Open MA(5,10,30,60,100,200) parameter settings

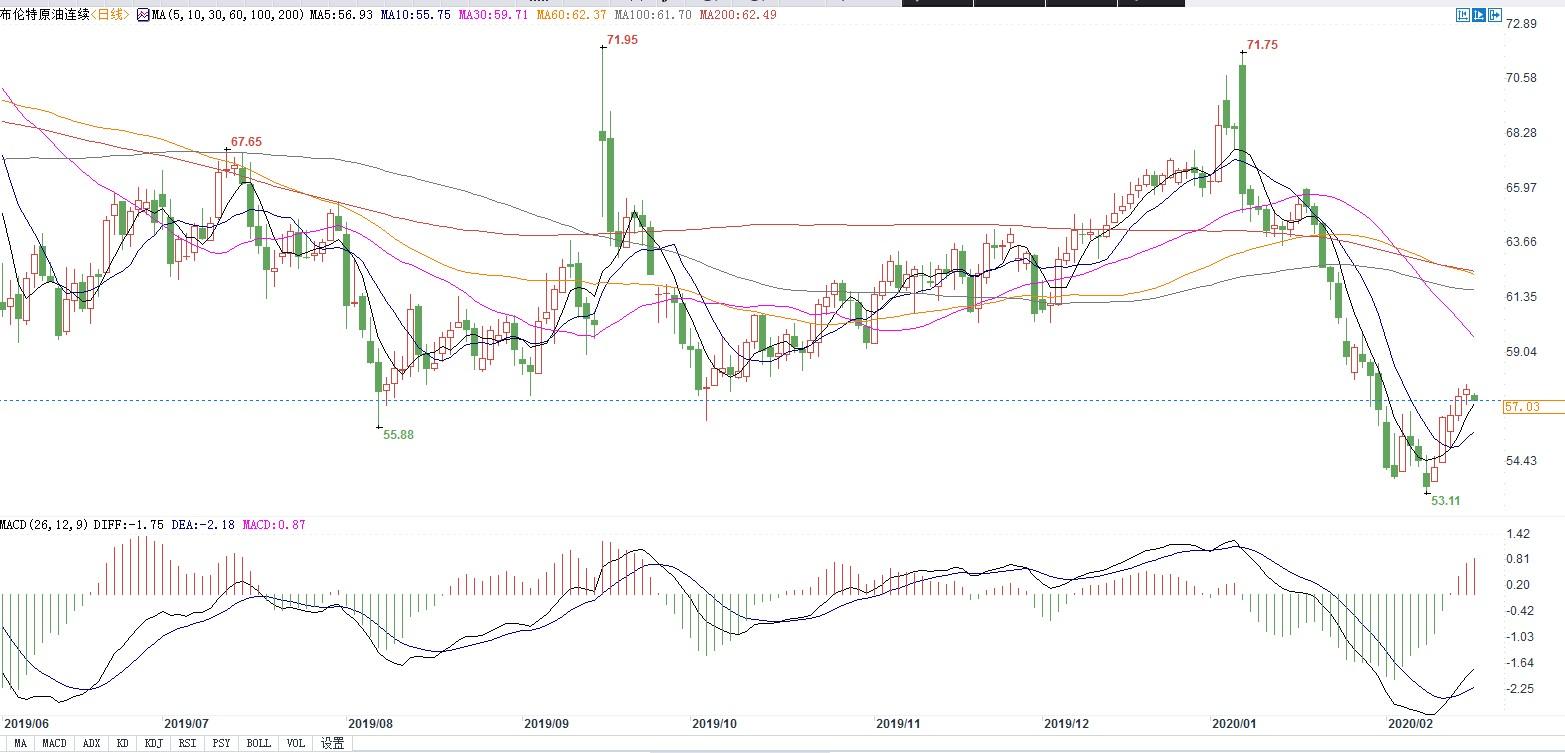coord(228,15)
